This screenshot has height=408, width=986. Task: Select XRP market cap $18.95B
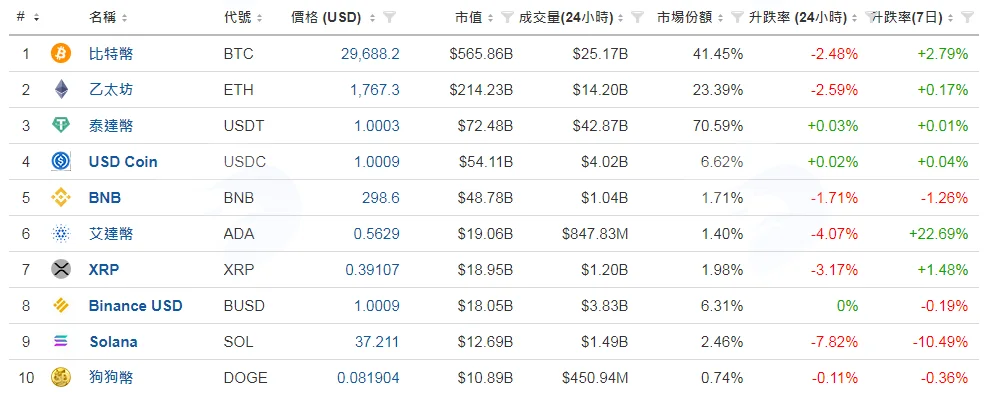pos(485,270)
